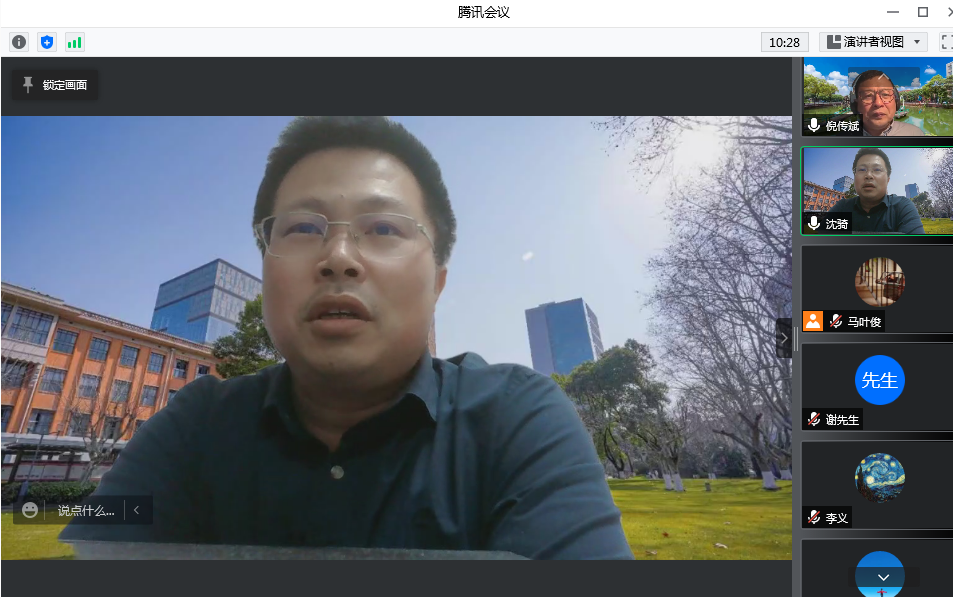Enter fullscreen with the top-right icon
953x599 pixels.
[x=946, y=42]
